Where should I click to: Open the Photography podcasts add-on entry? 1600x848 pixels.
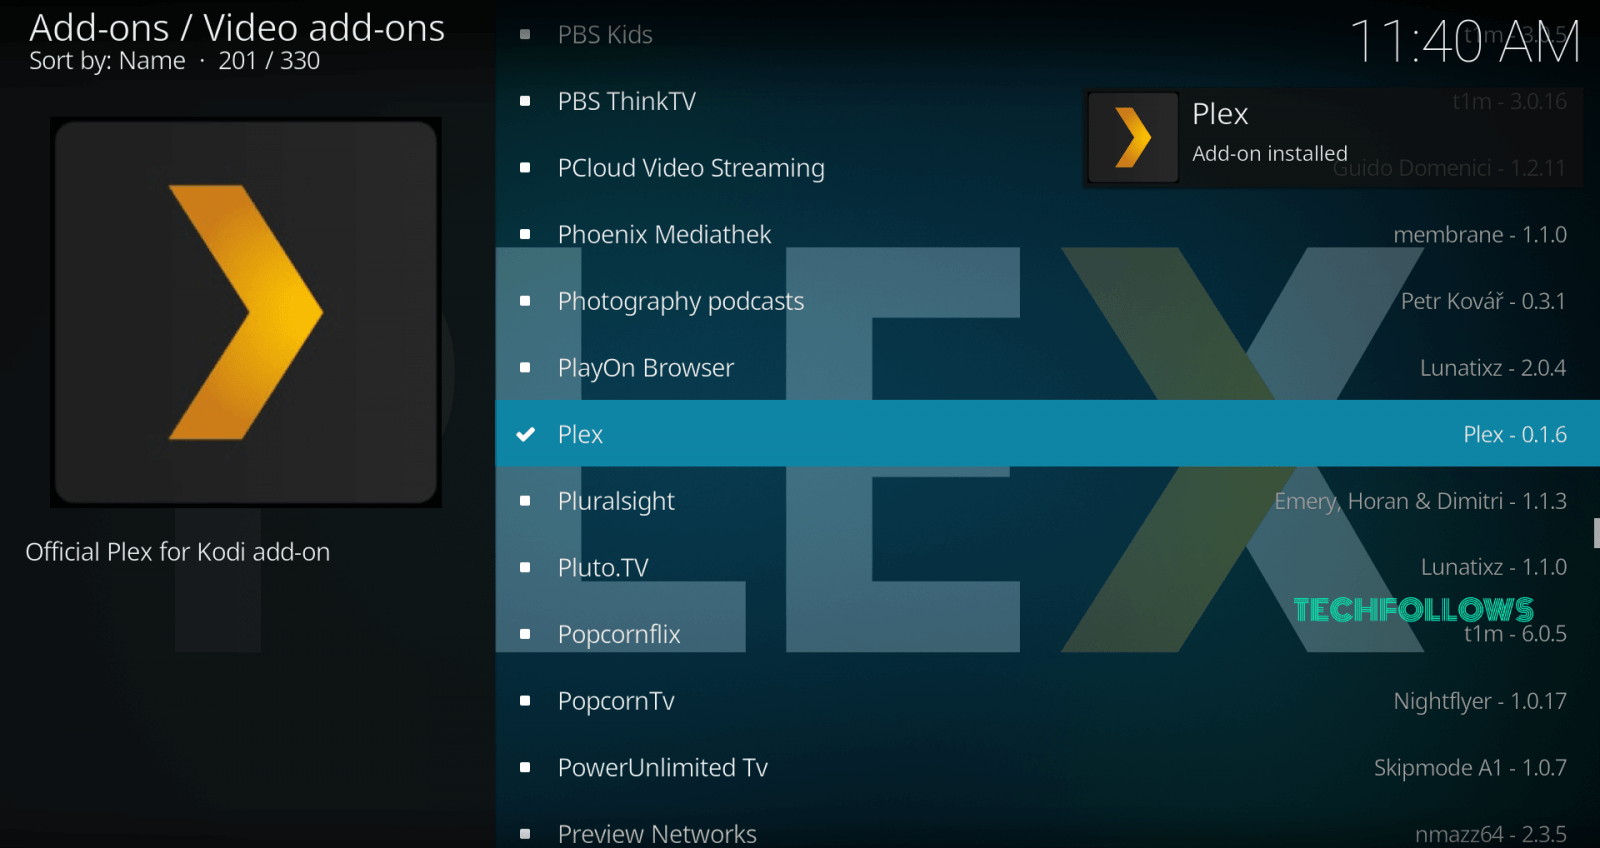point(1047,301)
